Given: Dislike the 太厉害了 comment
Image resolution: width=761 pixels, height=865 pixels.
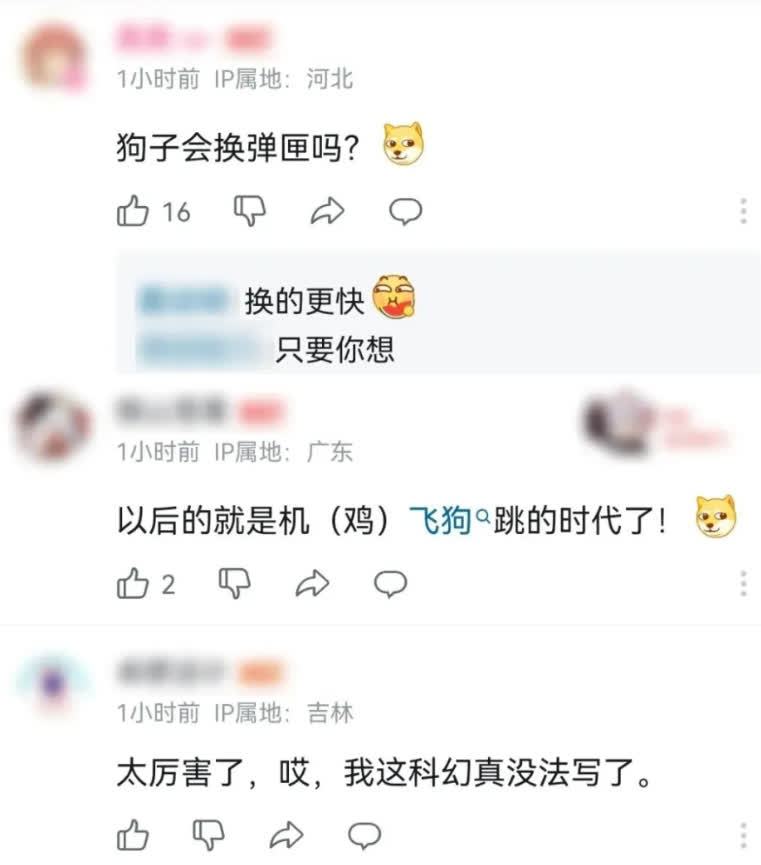Looking at the screenshot, I should pyautogui.click(x=208, y=835).
